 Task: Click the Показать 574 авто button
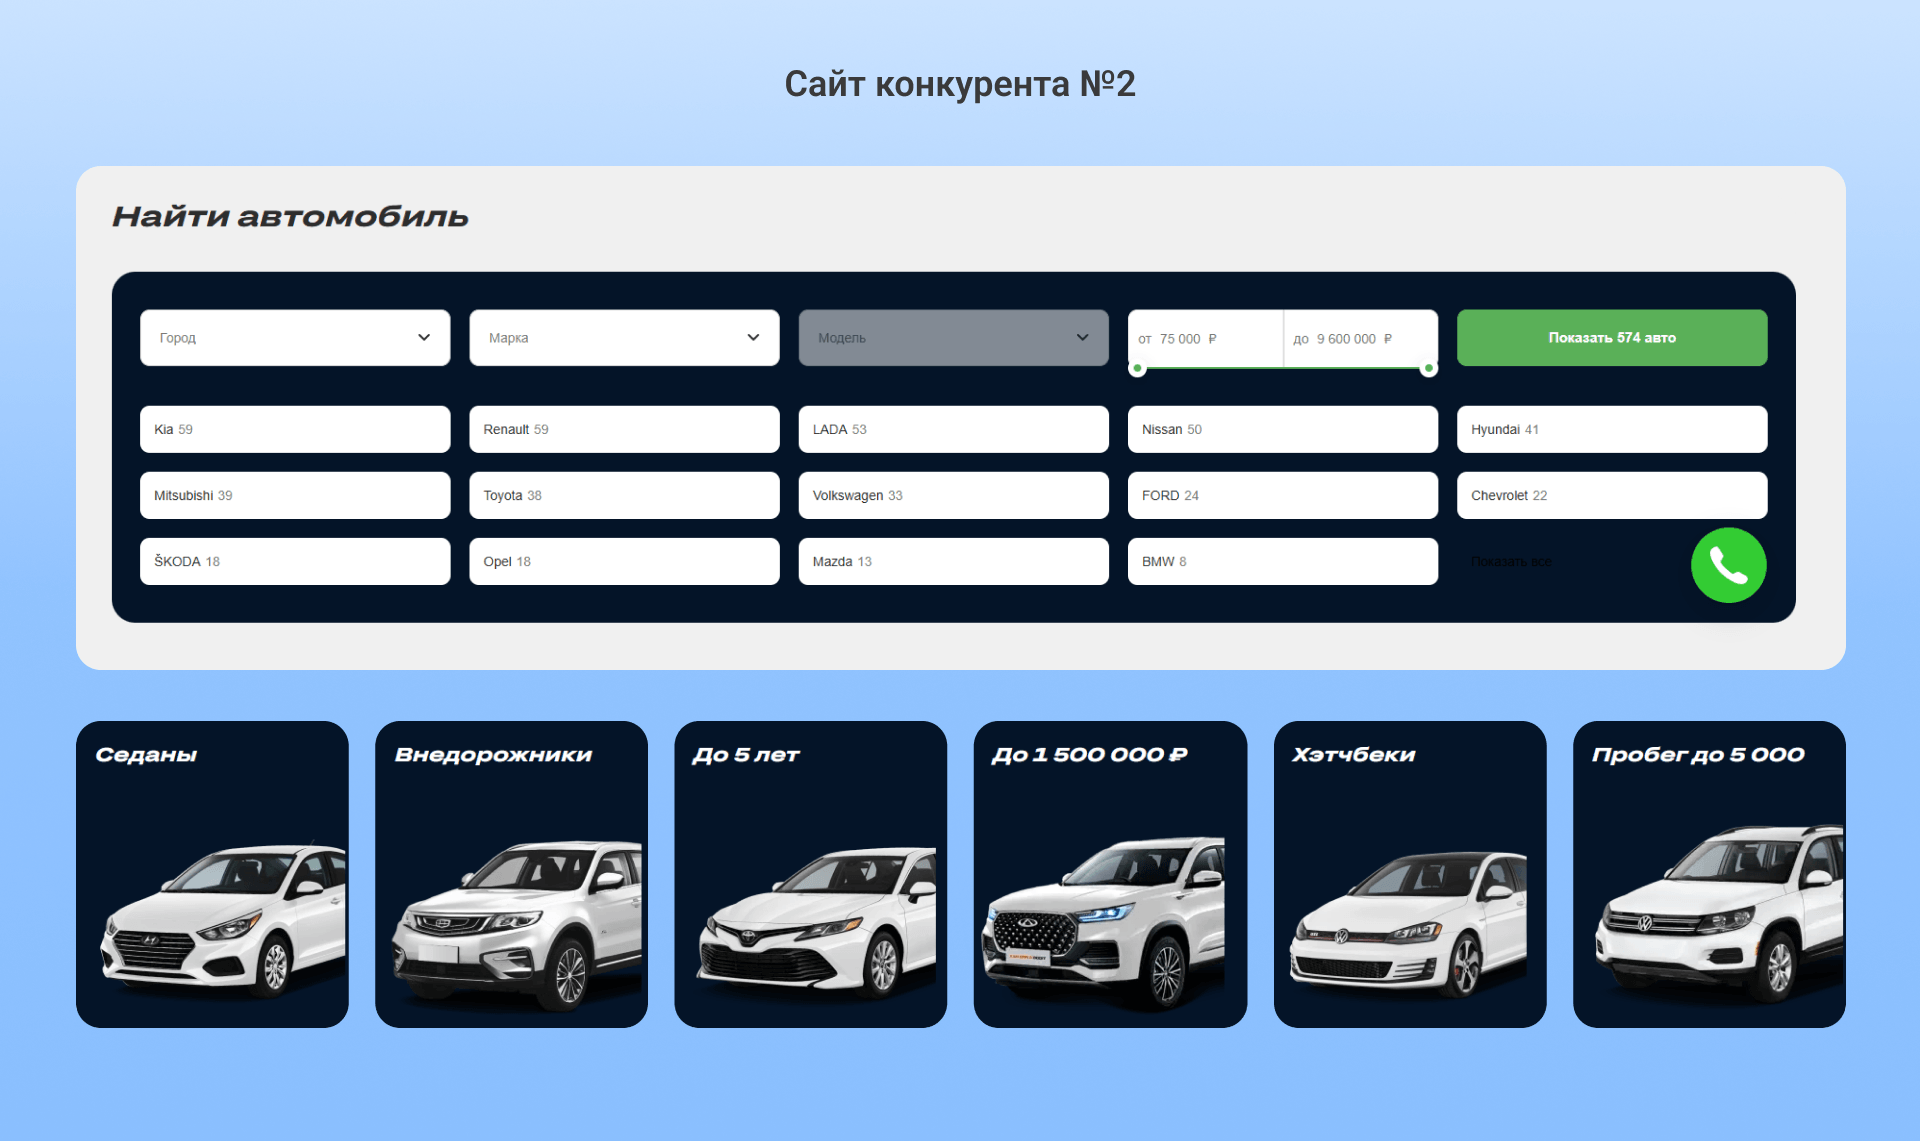click(1611, 338)
